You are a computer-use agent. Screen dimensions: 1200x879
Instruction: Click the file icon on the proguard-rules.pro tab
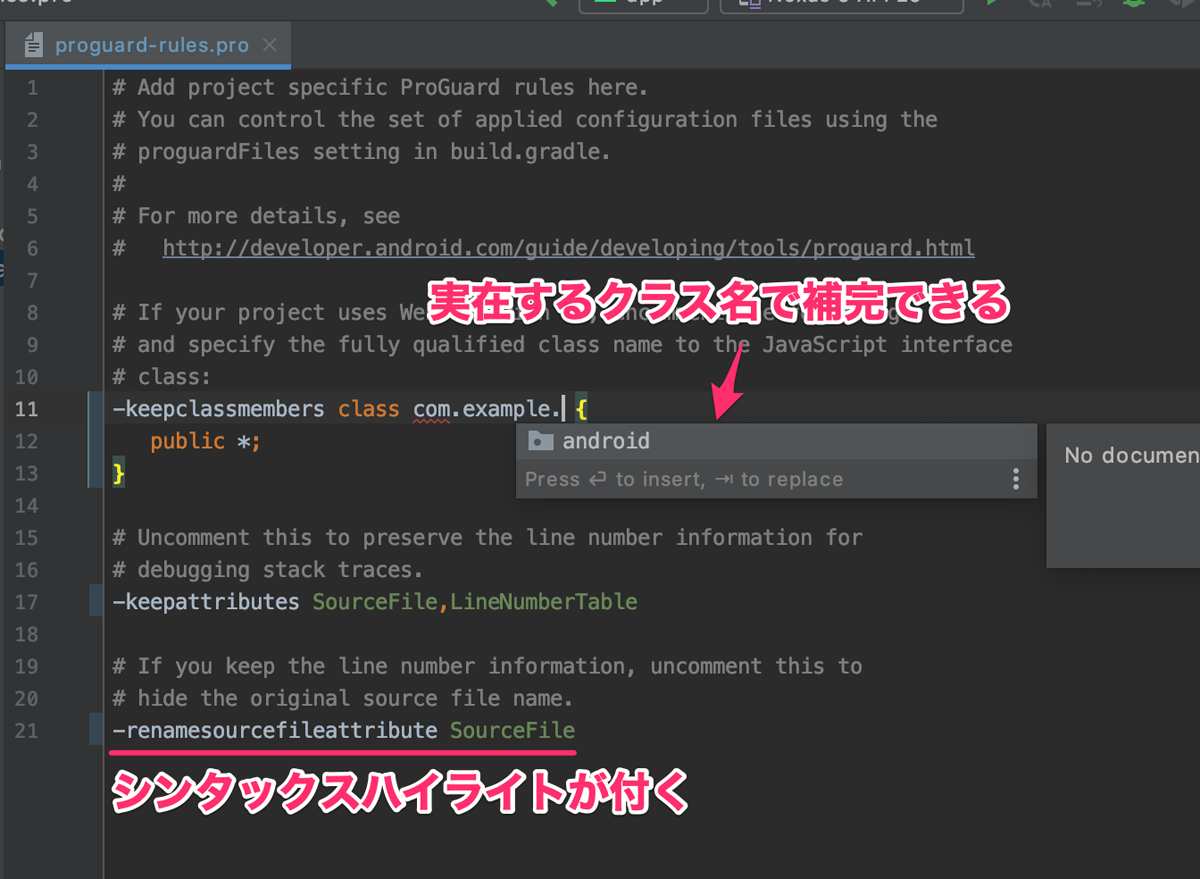click(35, 44)
